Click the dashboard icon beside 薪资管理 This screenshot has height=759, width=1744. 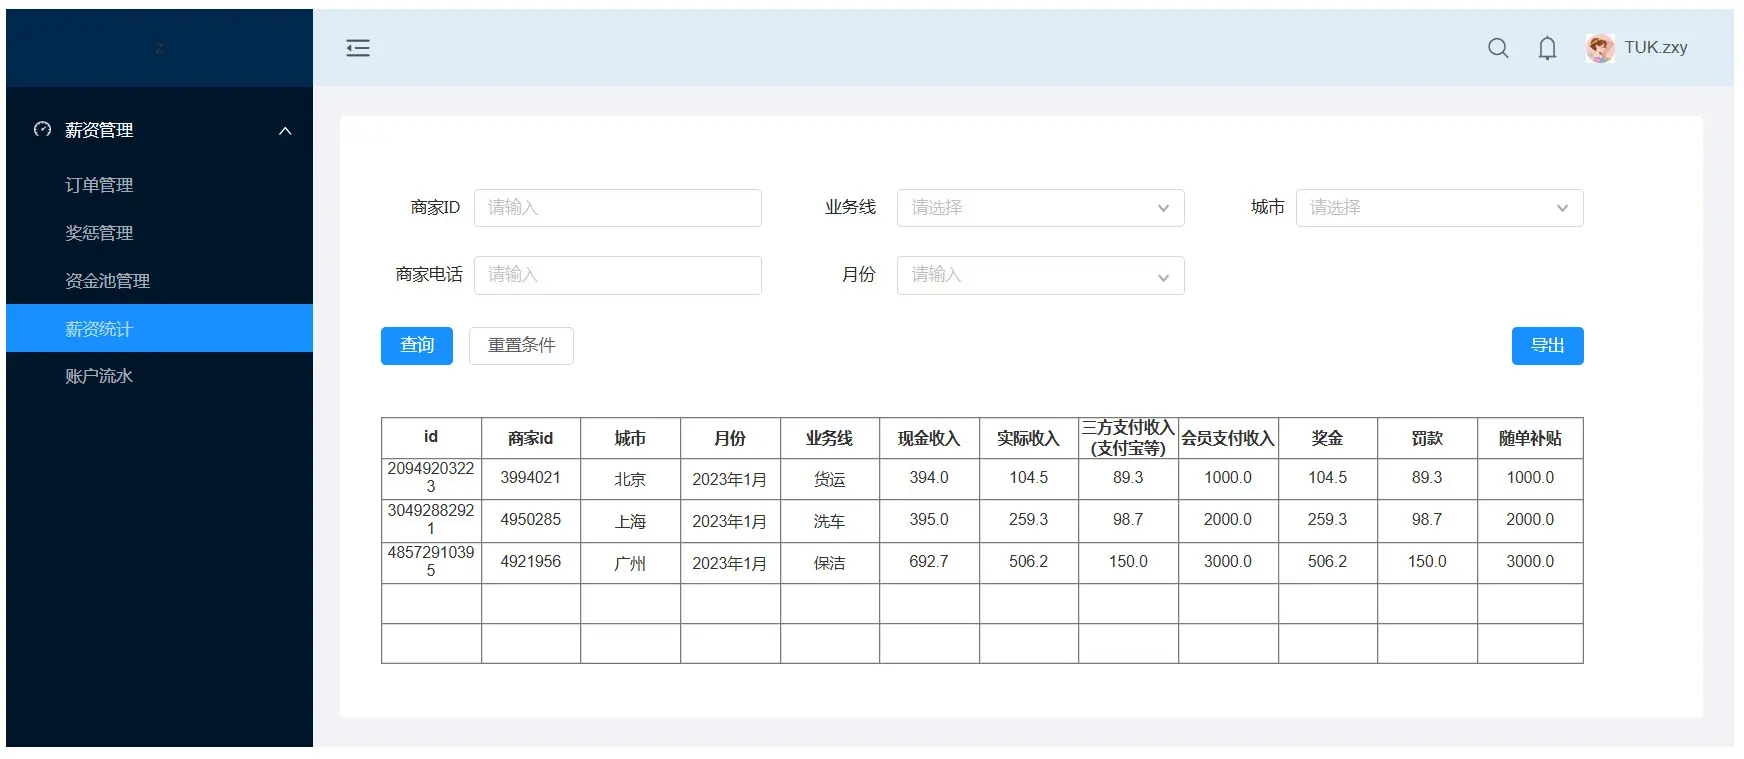pyautogui.click(x=42, y=130)
